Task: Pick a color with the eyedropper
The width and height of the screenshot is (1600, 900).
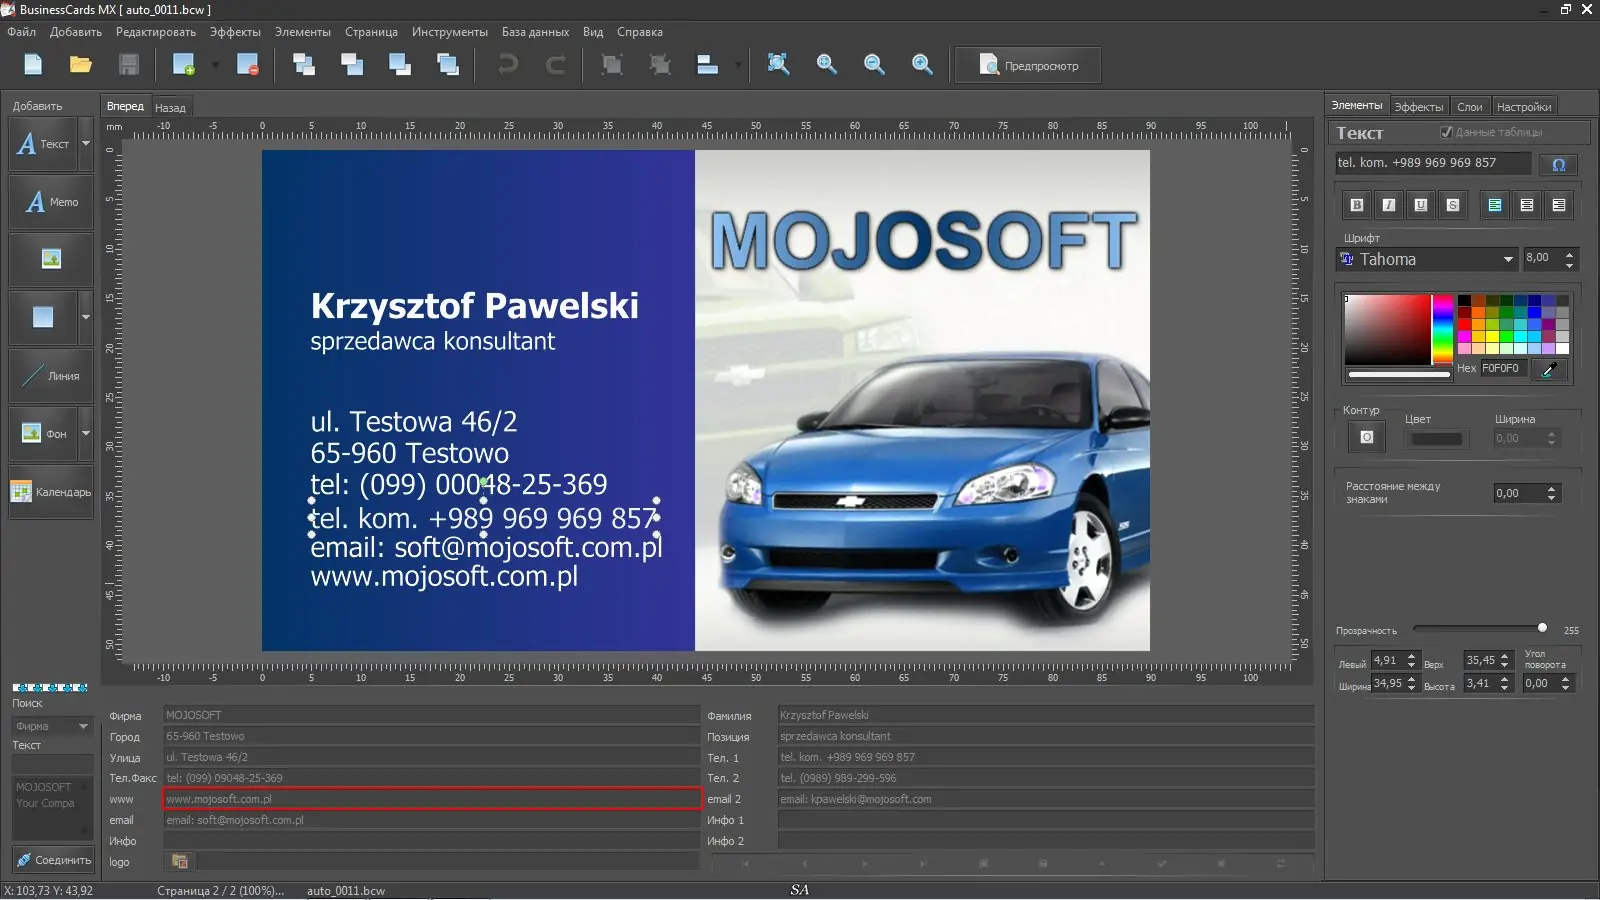Action: click(x=1549, y=369)
